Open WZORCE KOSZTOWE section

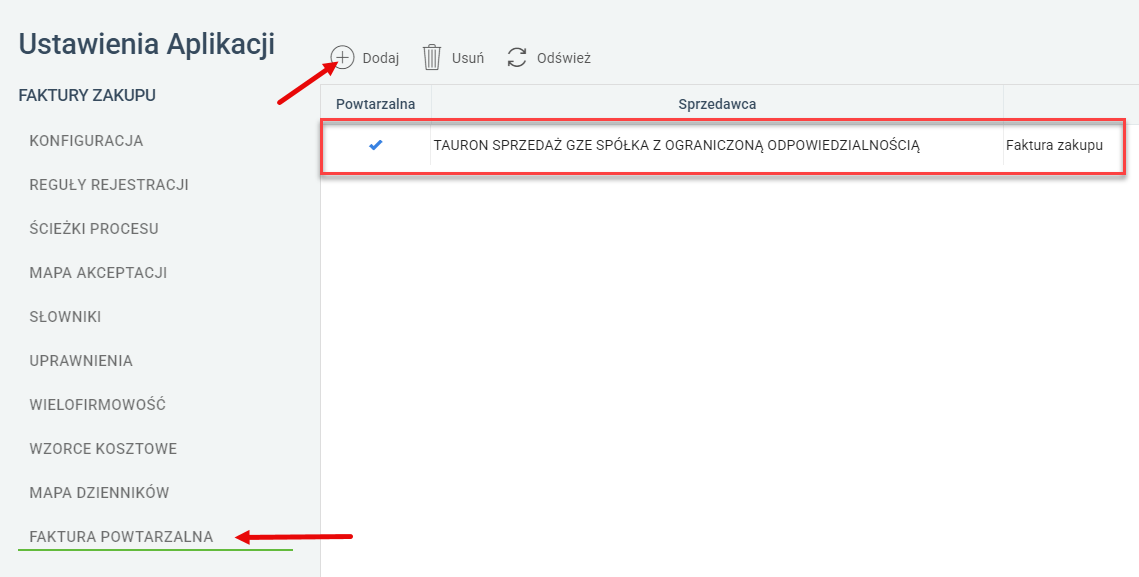(103, 449)
